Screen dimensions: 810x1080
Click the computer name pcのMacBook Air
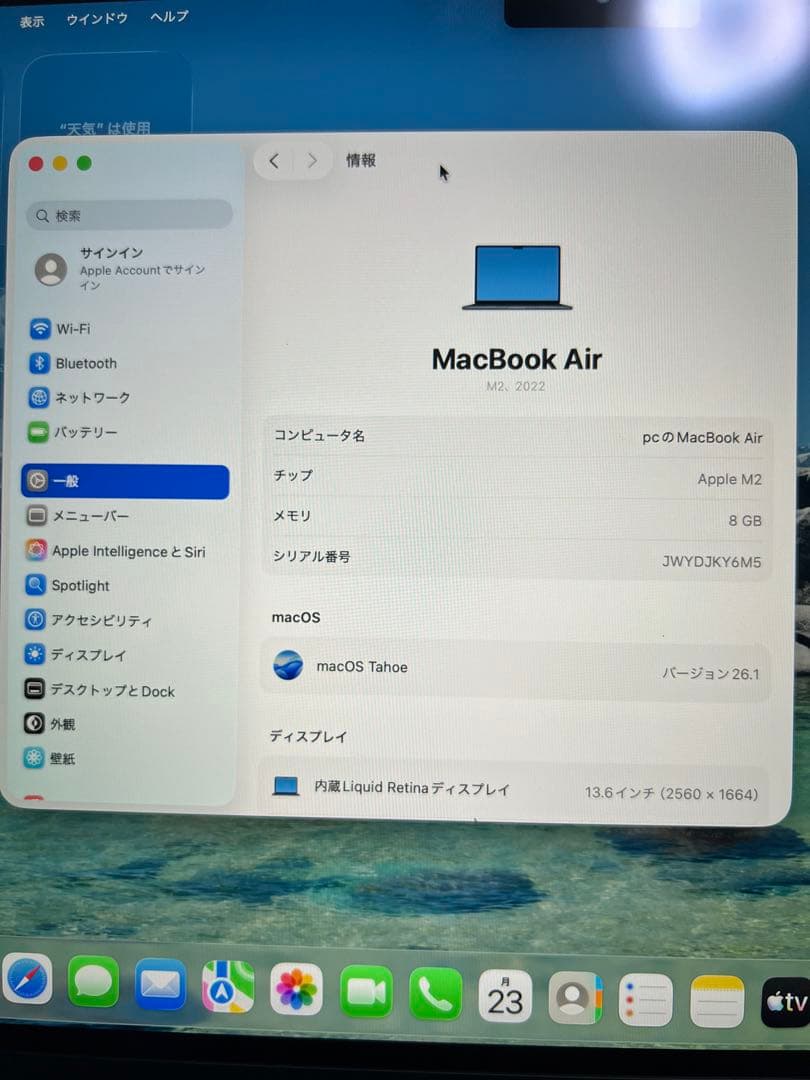702,438
